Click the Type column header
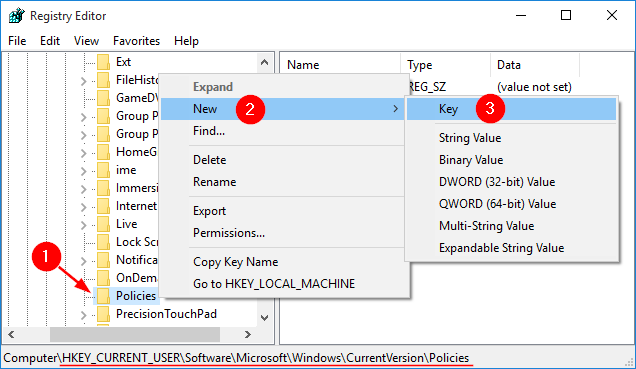This screenshot has width=636, height=369. (445, 65)
